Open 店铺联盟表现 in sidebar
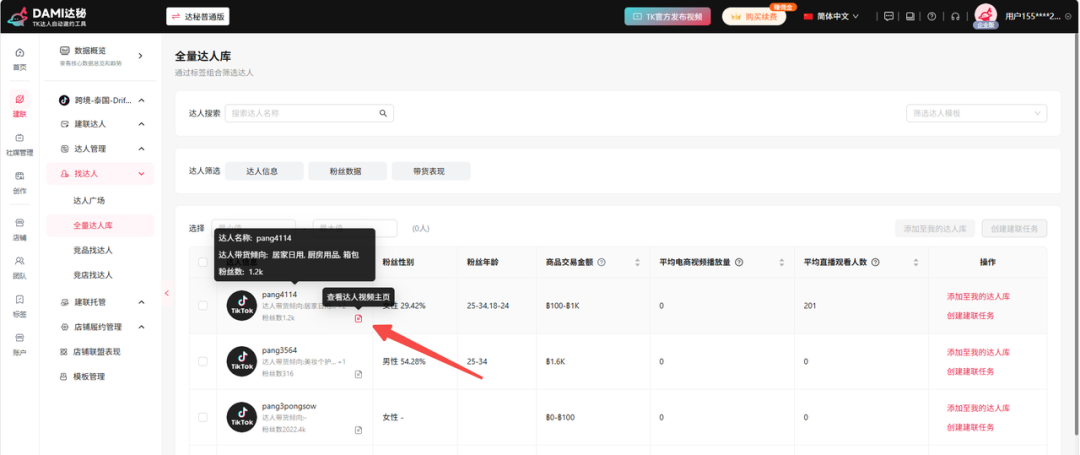 (90, 352)
